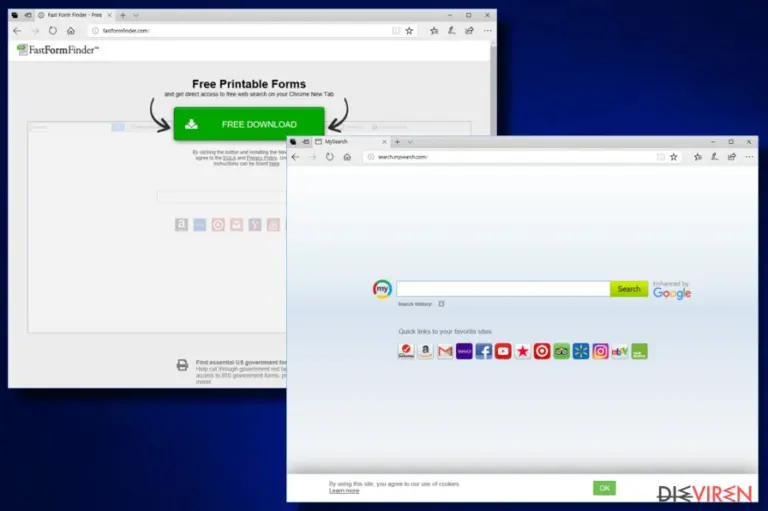Open the EULA link under download button

click(x=229, y=158)
